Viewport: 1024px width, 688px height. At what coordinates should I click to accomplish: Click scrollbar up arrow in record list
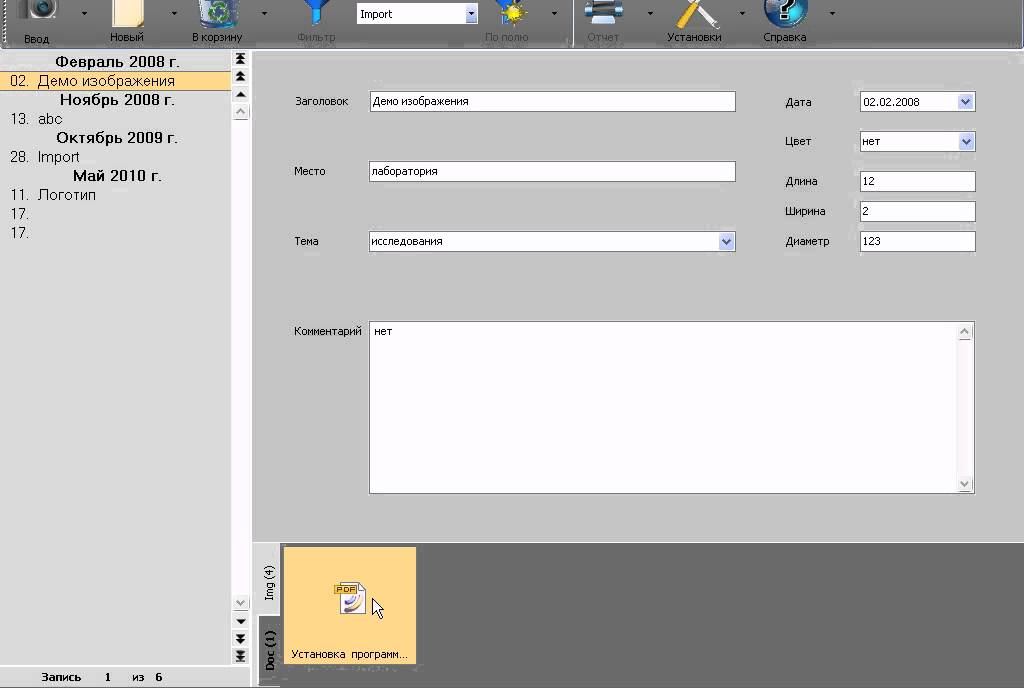click(240, 112)
